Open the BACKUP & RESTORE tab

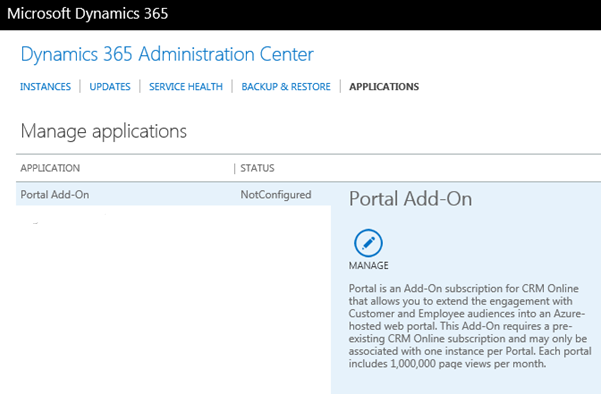286,87
